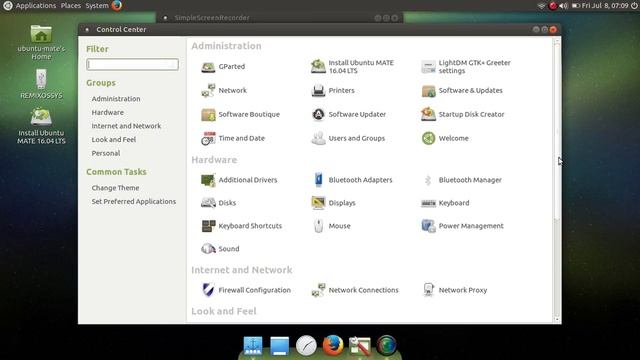The height and width of the screenshot is (360, 640).
Task: Open the Printers icon
Action: coord(318,91)
